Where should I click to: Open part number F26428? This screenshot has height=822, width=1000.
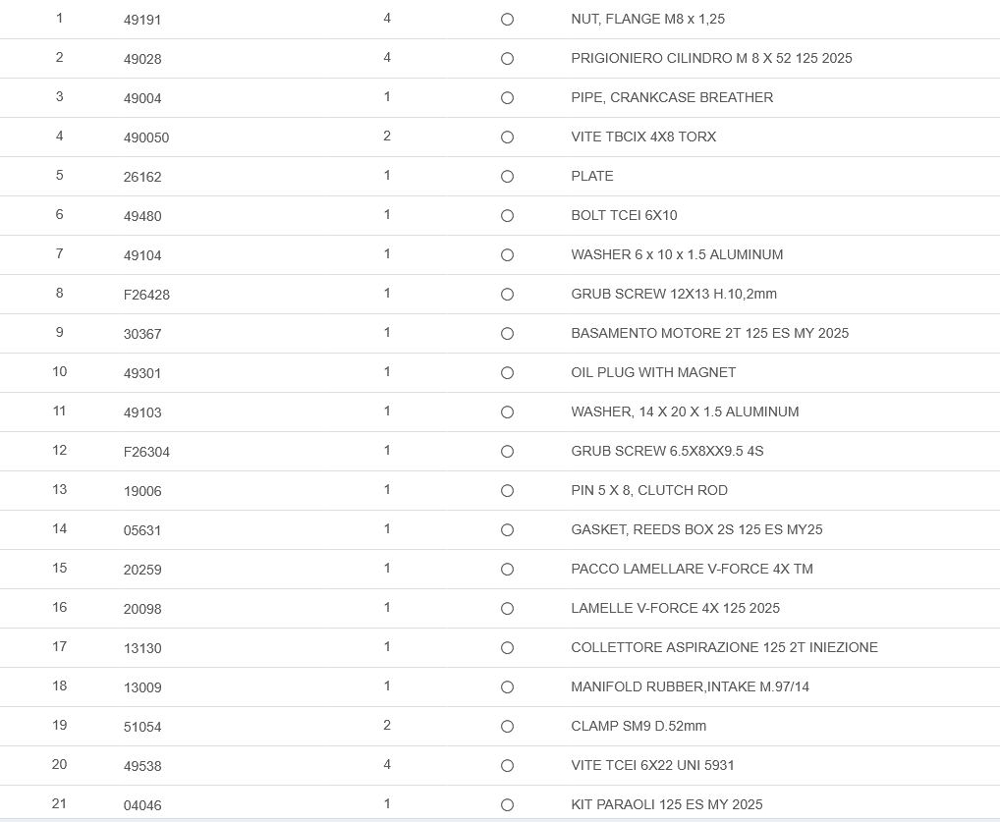point(146,295)
